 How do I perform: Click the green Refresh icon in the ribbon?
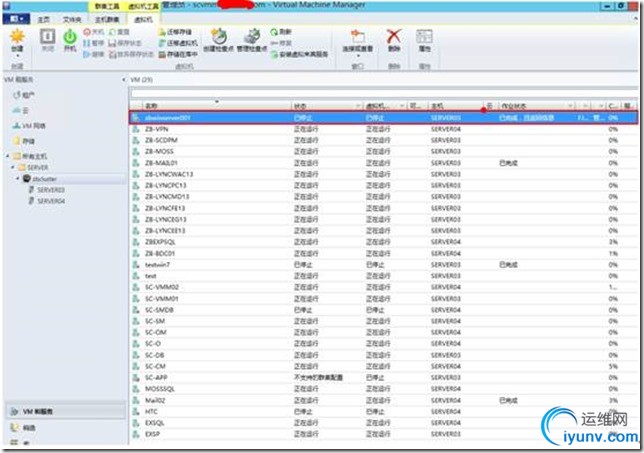[x=274, y=32]
